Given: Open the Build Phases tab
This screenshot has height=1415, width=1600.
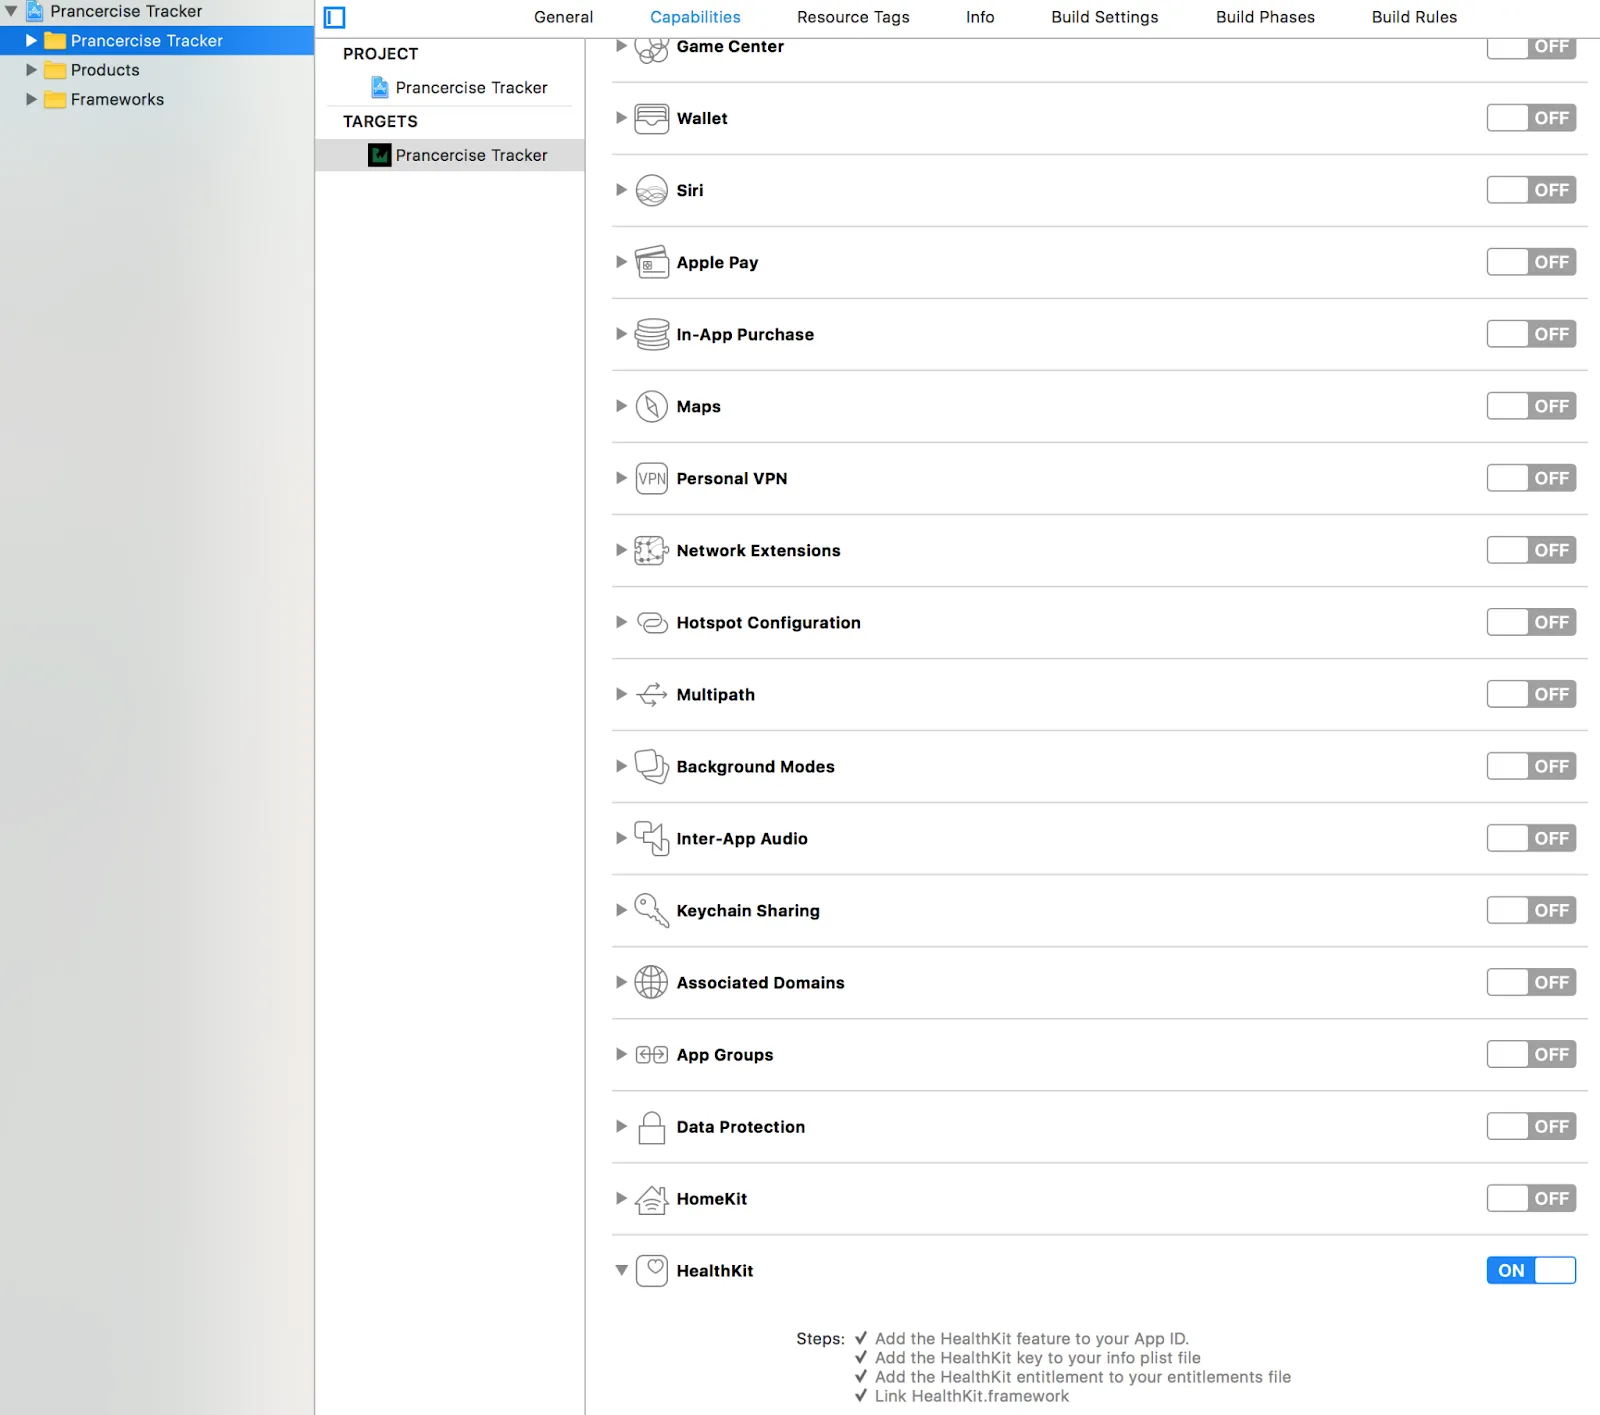Looking at the screenshot, I should (x=1265, y=17).
